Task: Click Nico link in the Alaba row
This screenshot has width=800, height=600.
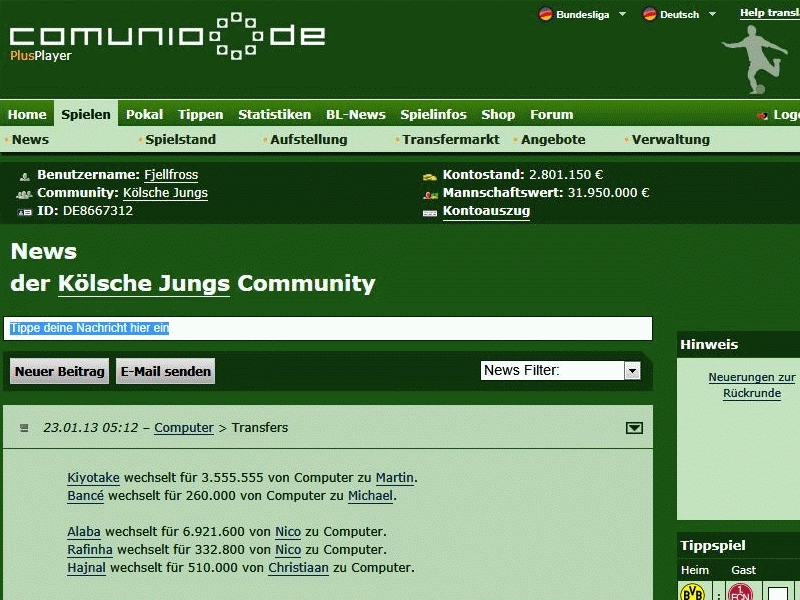Action: [288, 532]
